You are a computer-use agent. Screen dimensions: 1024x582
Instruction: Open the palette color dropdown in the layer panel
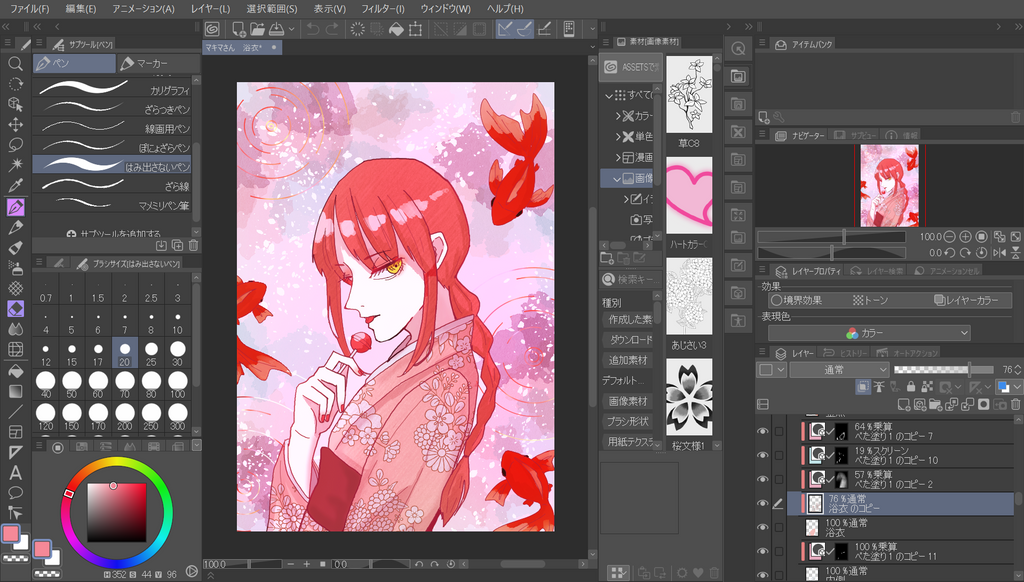771,370
